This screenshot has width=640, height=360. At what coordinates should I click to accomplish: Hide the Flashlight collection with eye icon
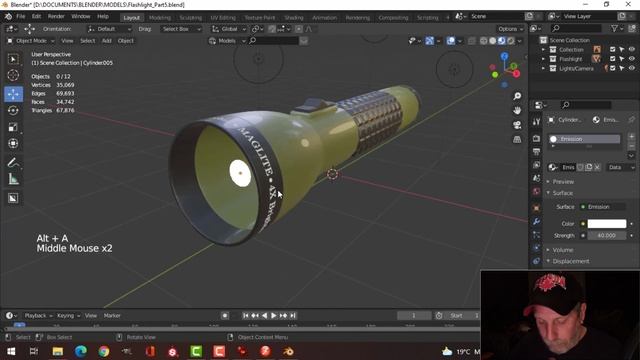pos(631,59)
